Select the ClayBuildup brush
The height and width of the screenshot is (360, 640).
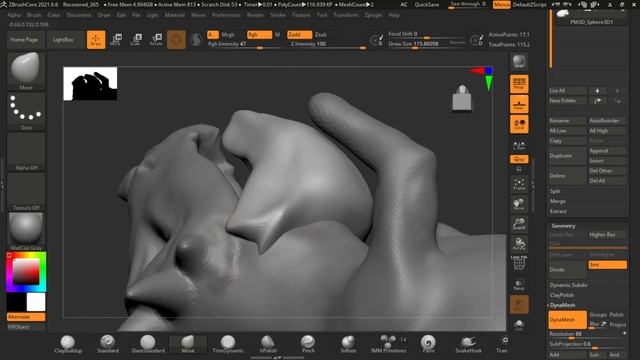pos(68,344)
